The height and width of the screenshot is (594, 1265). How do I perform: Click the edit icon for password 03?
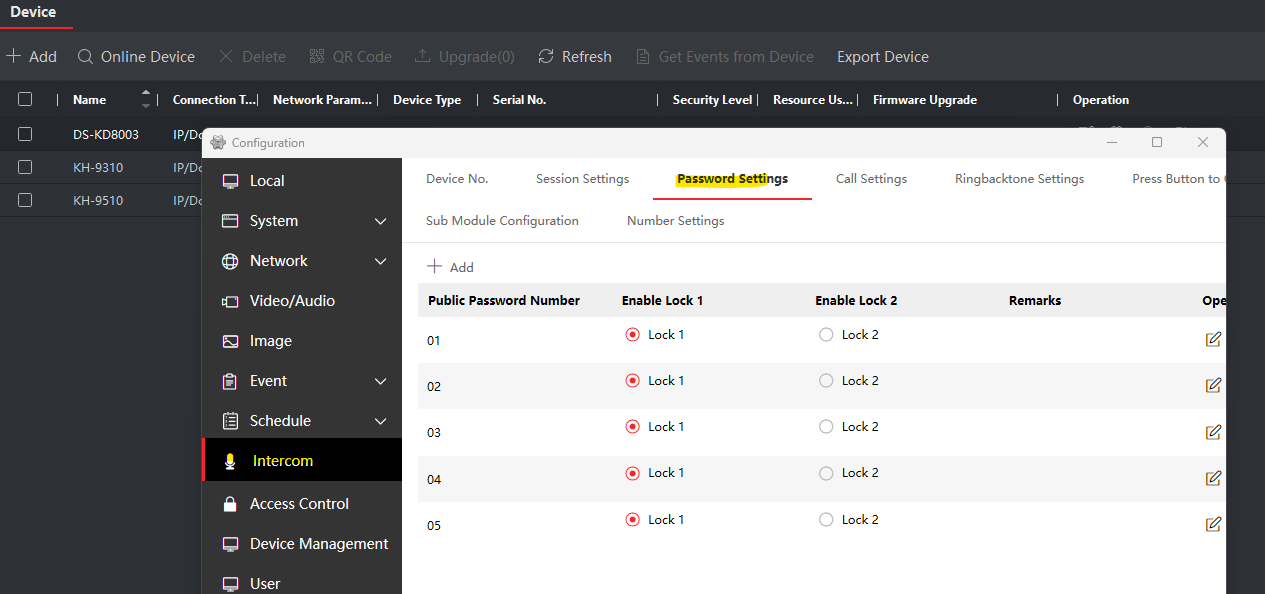coord(1213,432)
